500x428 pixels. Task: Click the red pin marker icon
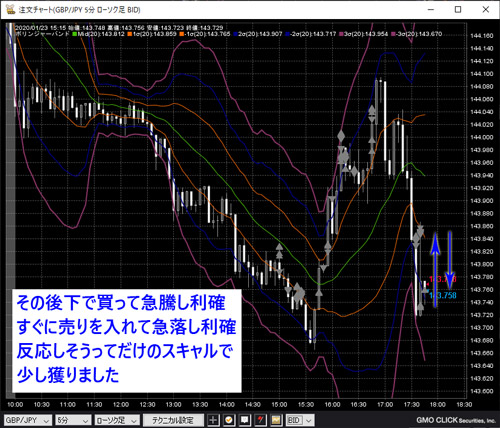click(x=260, y=420)
